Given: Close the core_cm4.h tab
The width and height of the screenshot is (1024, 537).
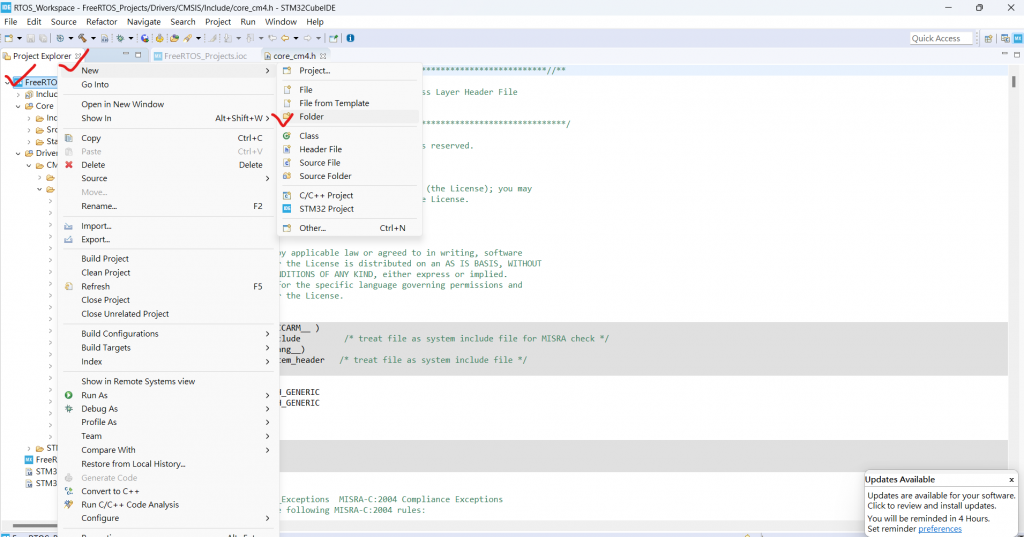Looking at the screenshot, I should (323, 56).
